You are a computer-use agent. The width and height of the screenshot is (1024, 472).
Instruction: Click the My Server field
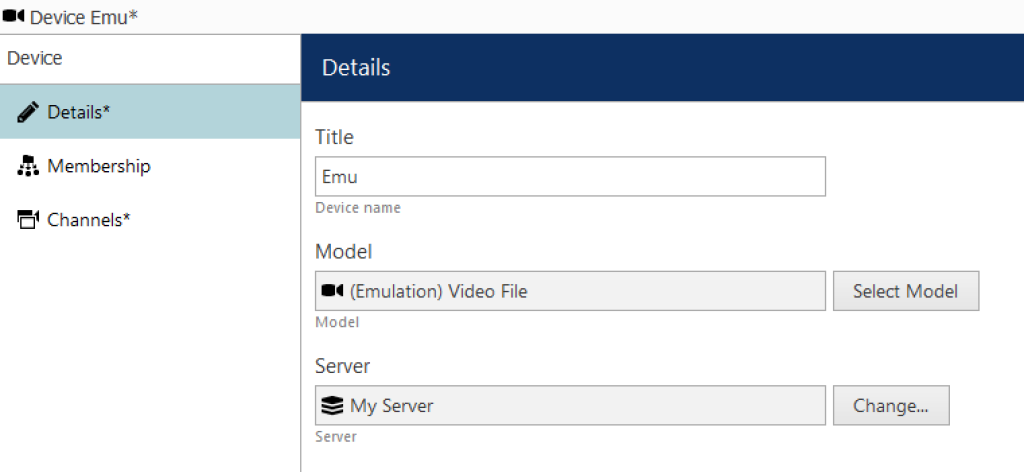[x=570, y=405]
